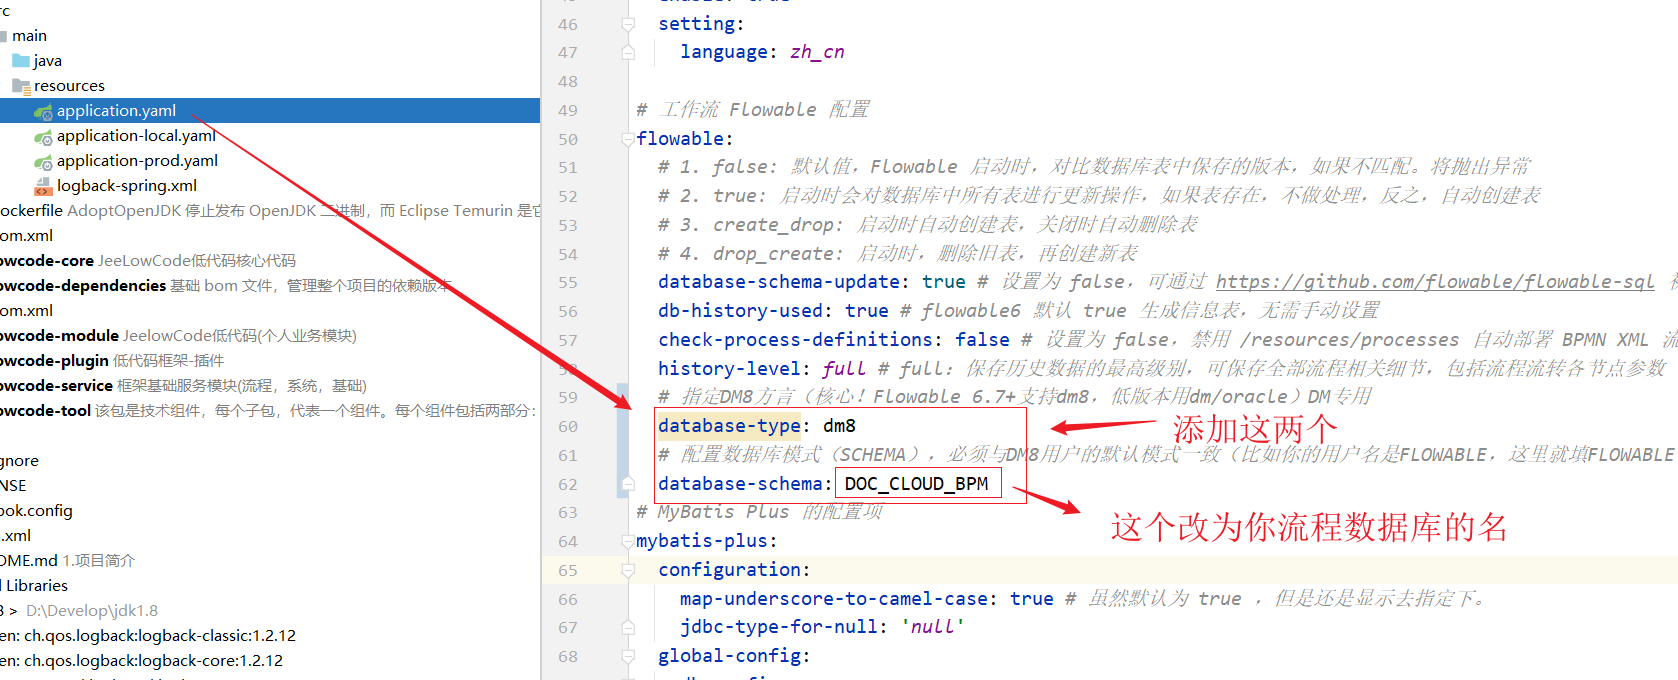The image size is (1678, 680).
Task: Fold the setting block at line 46
Action: tap(628, 24)
